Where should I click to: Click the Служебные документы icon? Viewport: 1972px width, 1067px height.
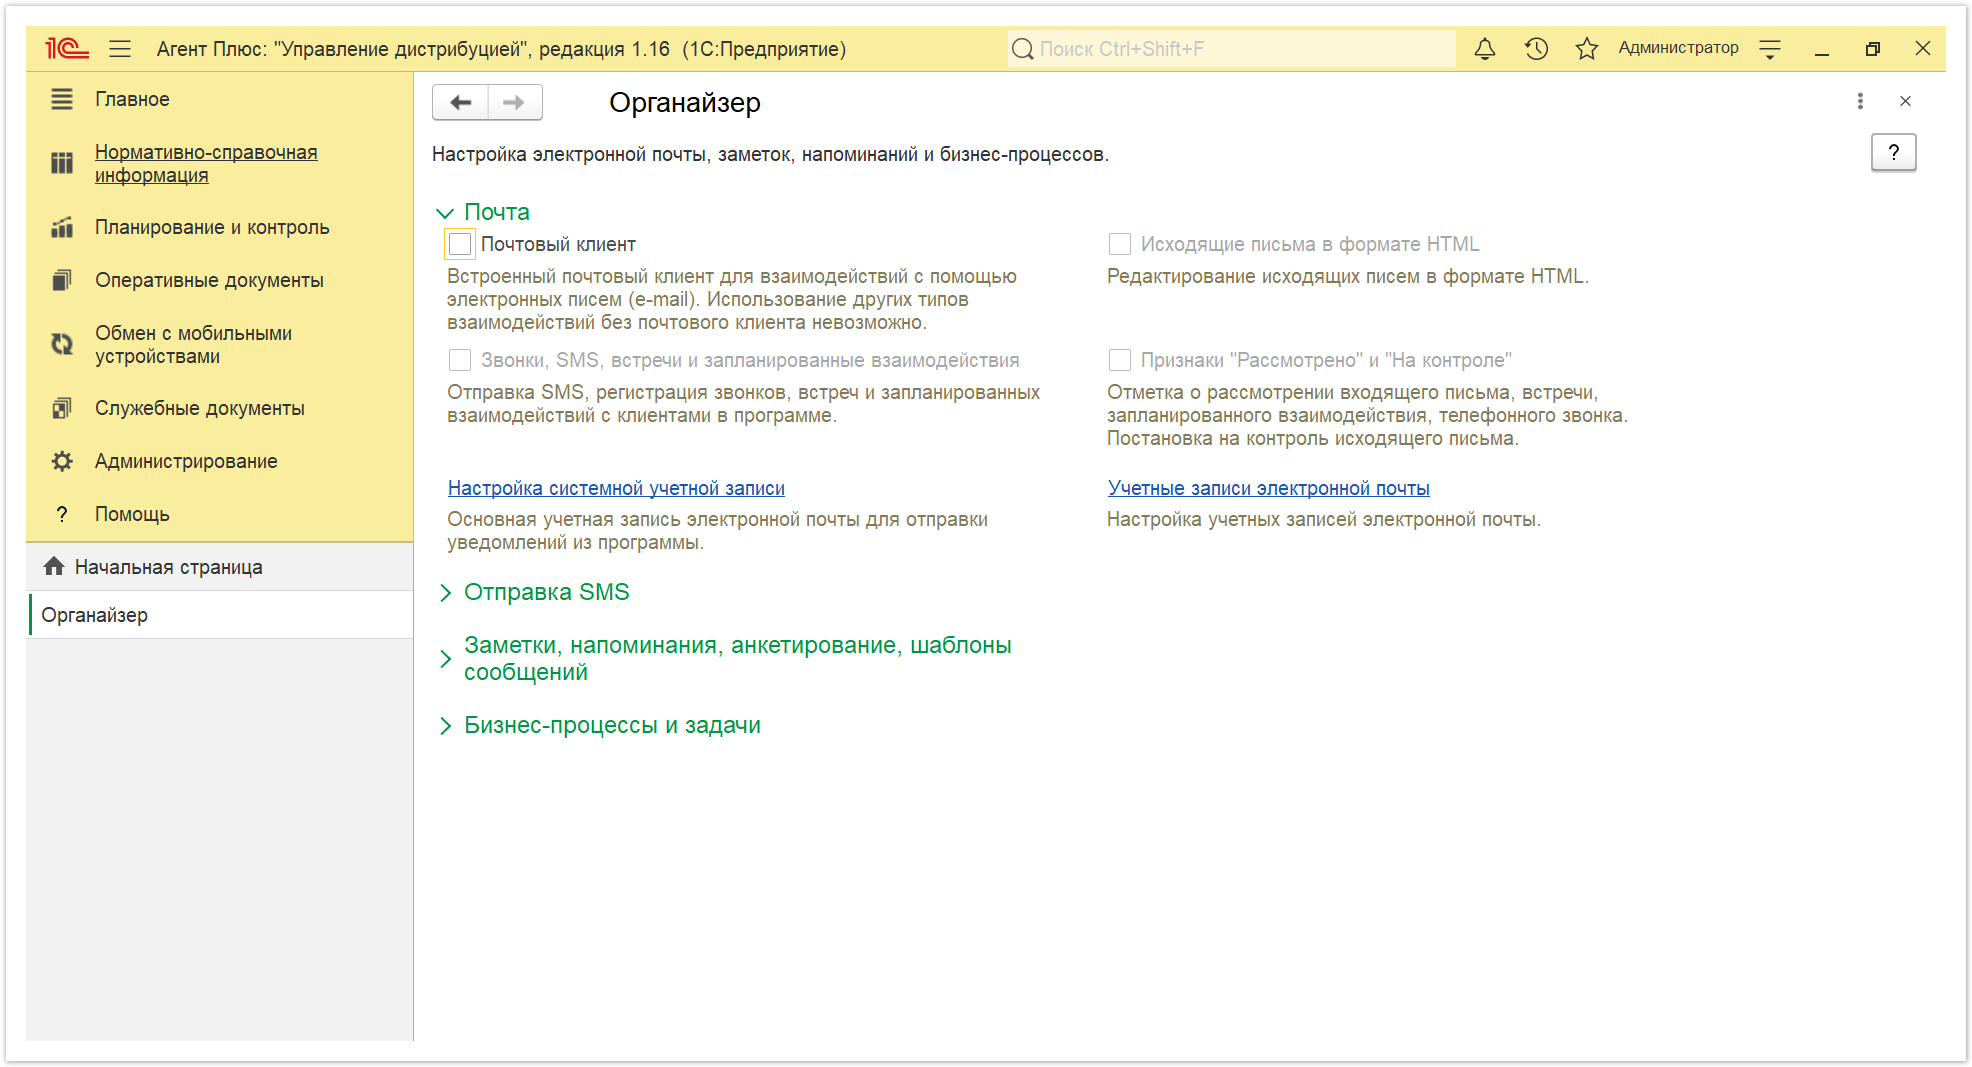(x=62, y=408)
